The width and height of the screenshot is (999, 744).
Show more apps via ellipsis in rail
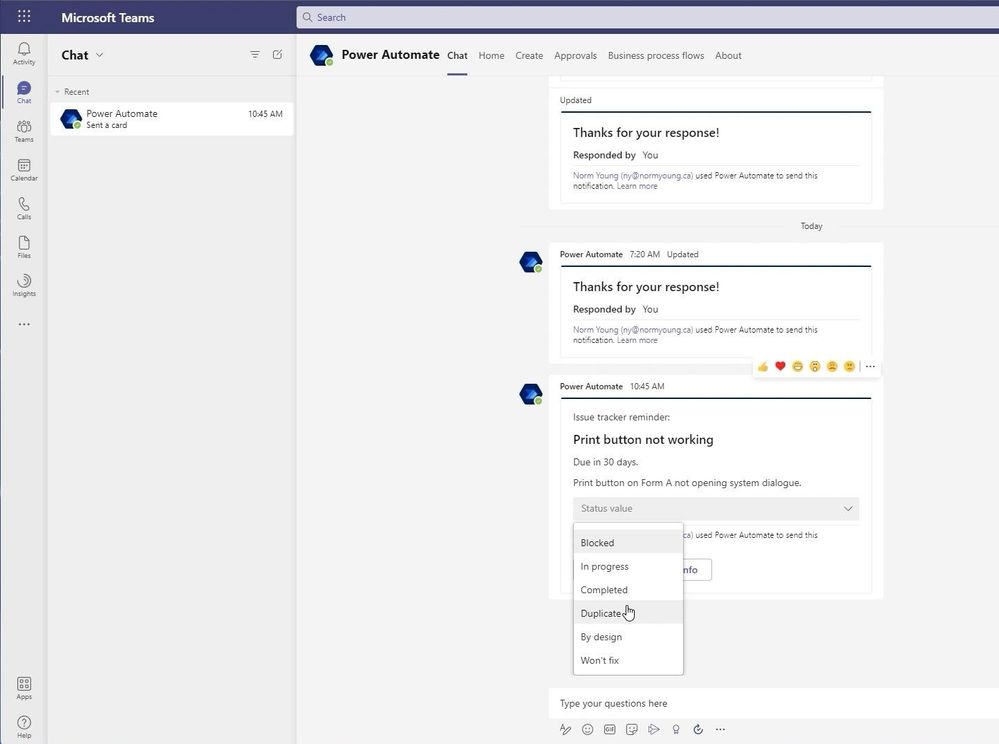point(24,324)
